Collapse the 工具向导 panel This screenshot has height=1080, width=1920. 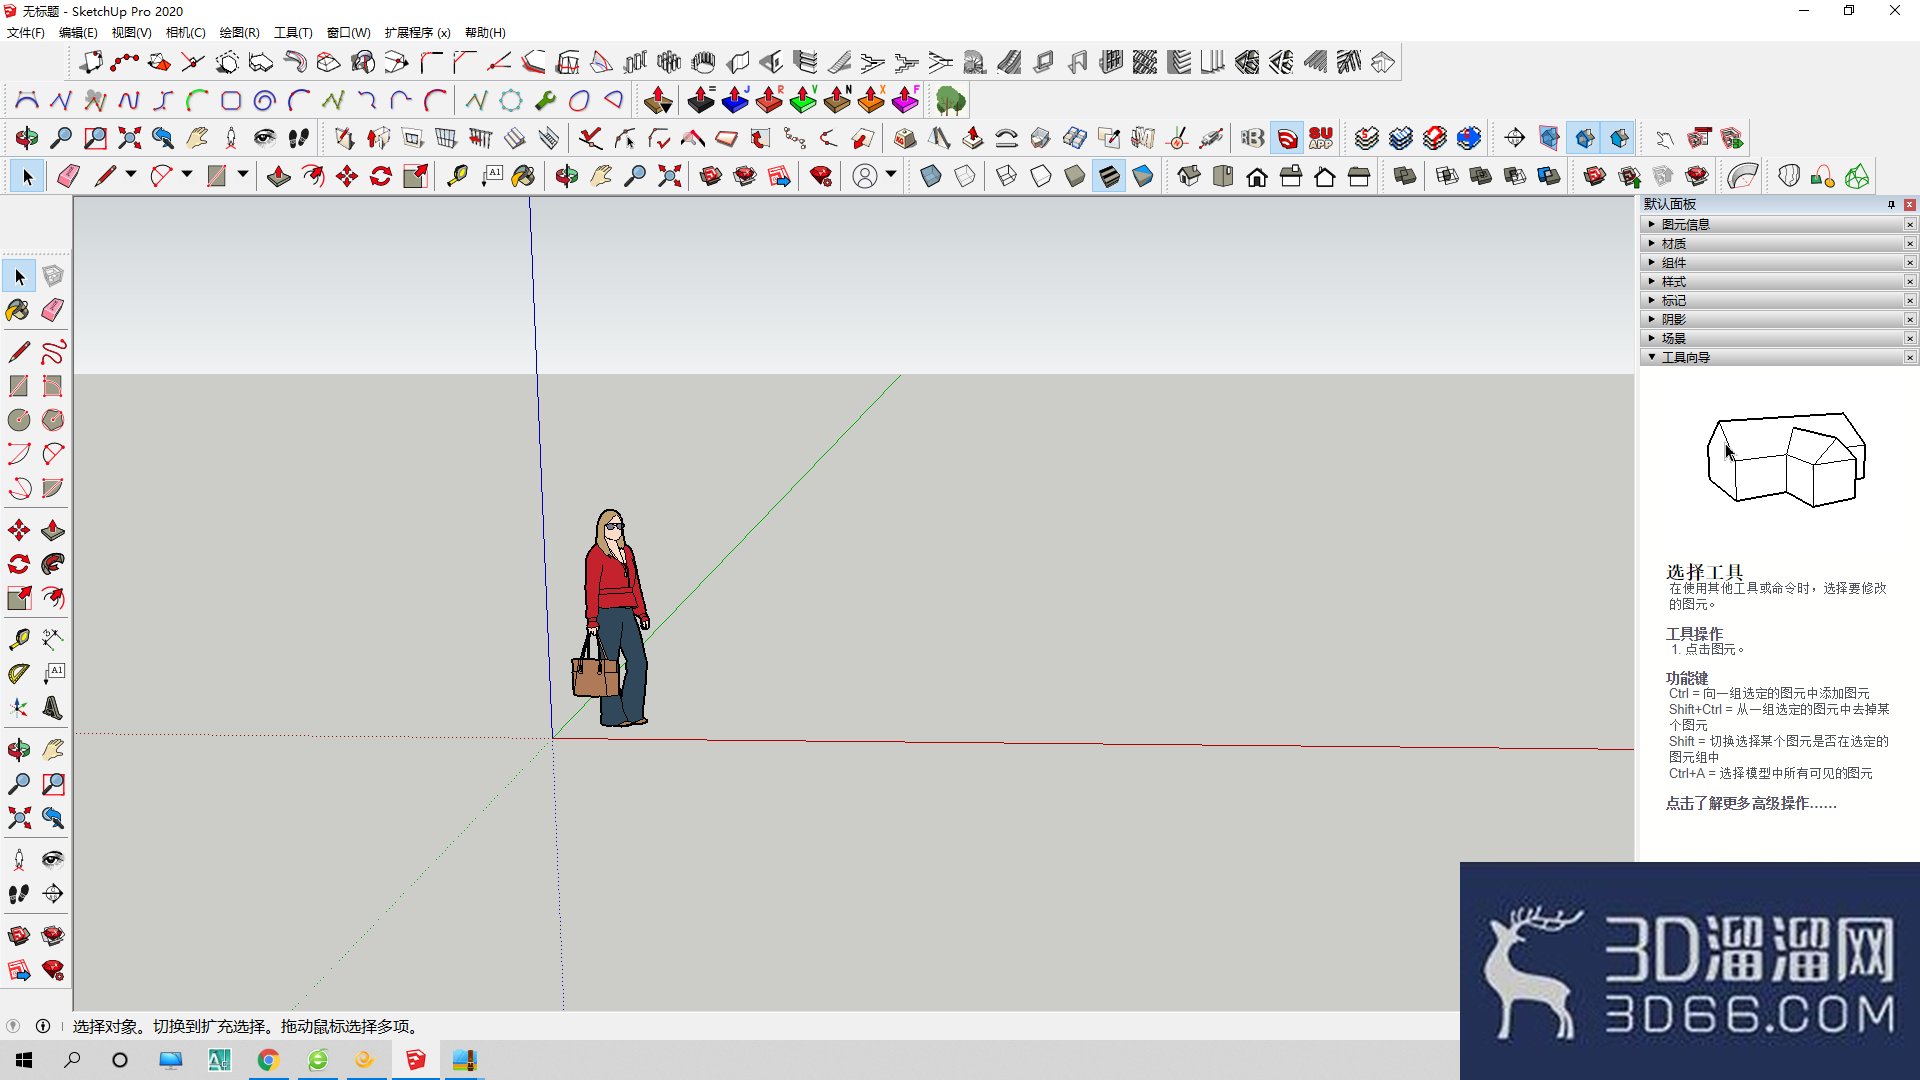(1772, 357)
